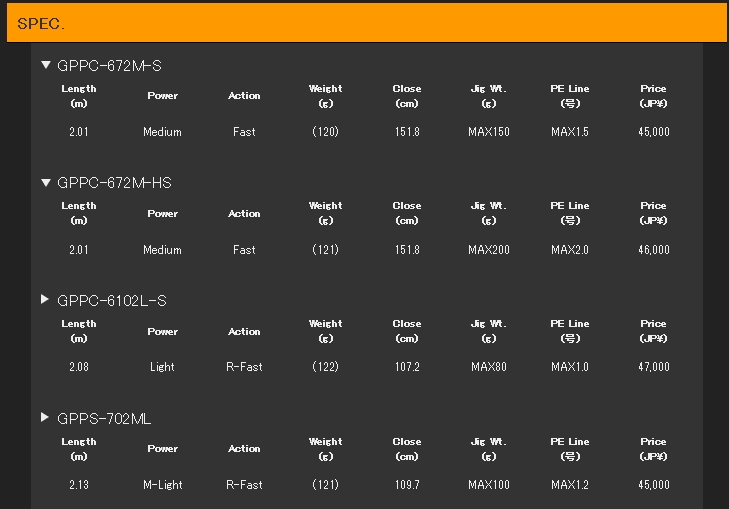Screen dimensions: 729x509
Task: Select the GPPS-702ML model title
Action: tap(104, 419)
